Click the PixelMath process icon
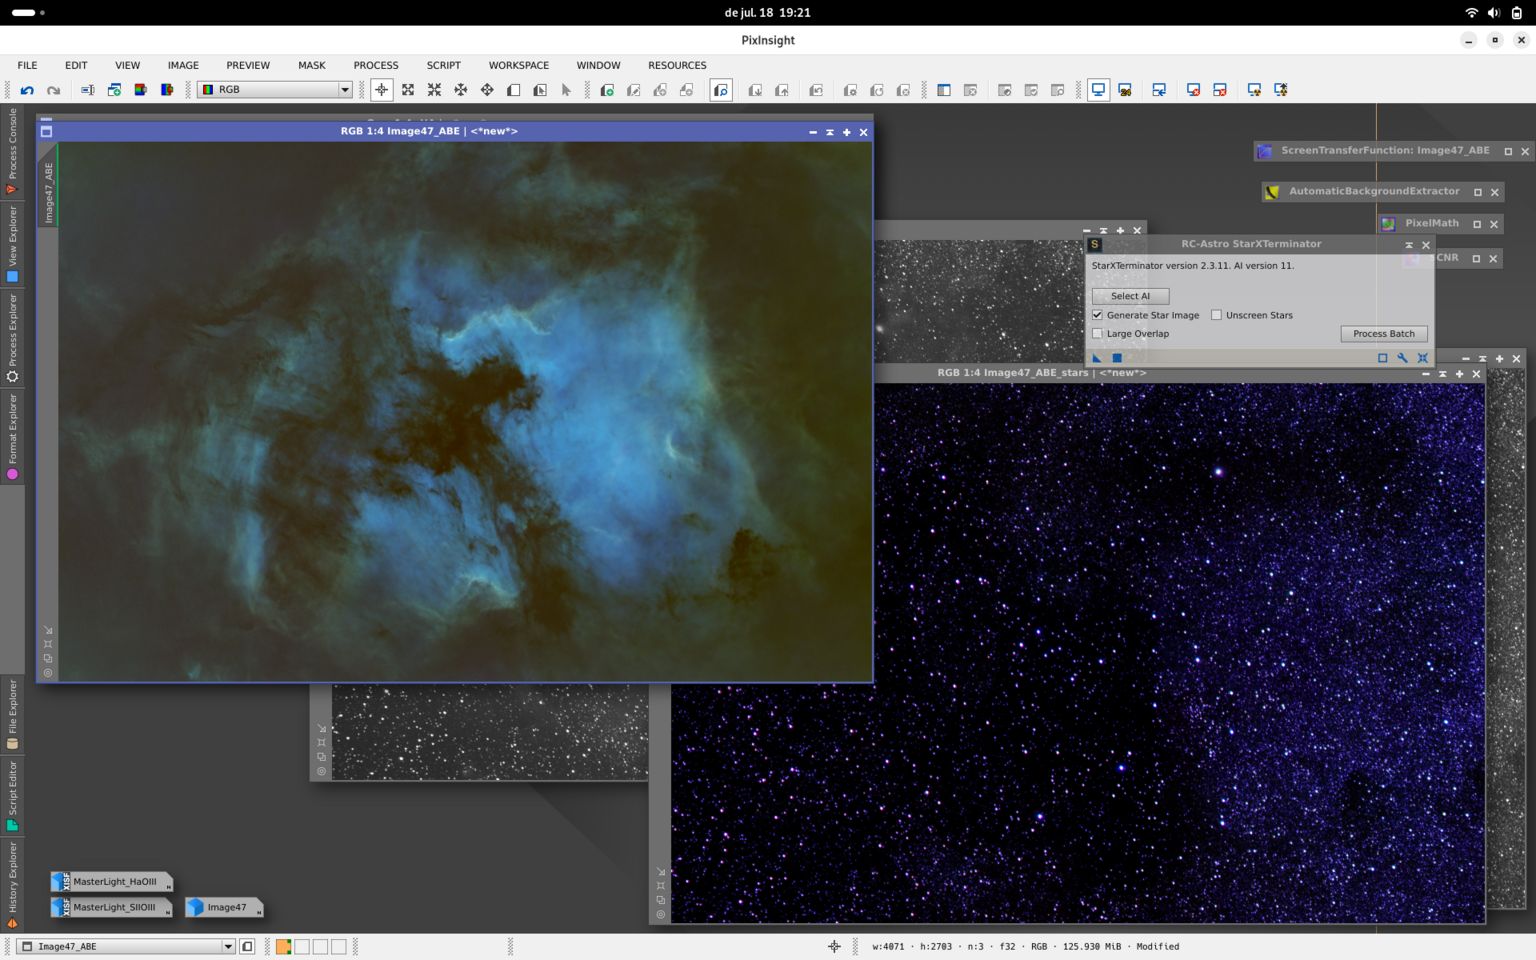Screen dimensions: 1536x960 click(1388, 224)
